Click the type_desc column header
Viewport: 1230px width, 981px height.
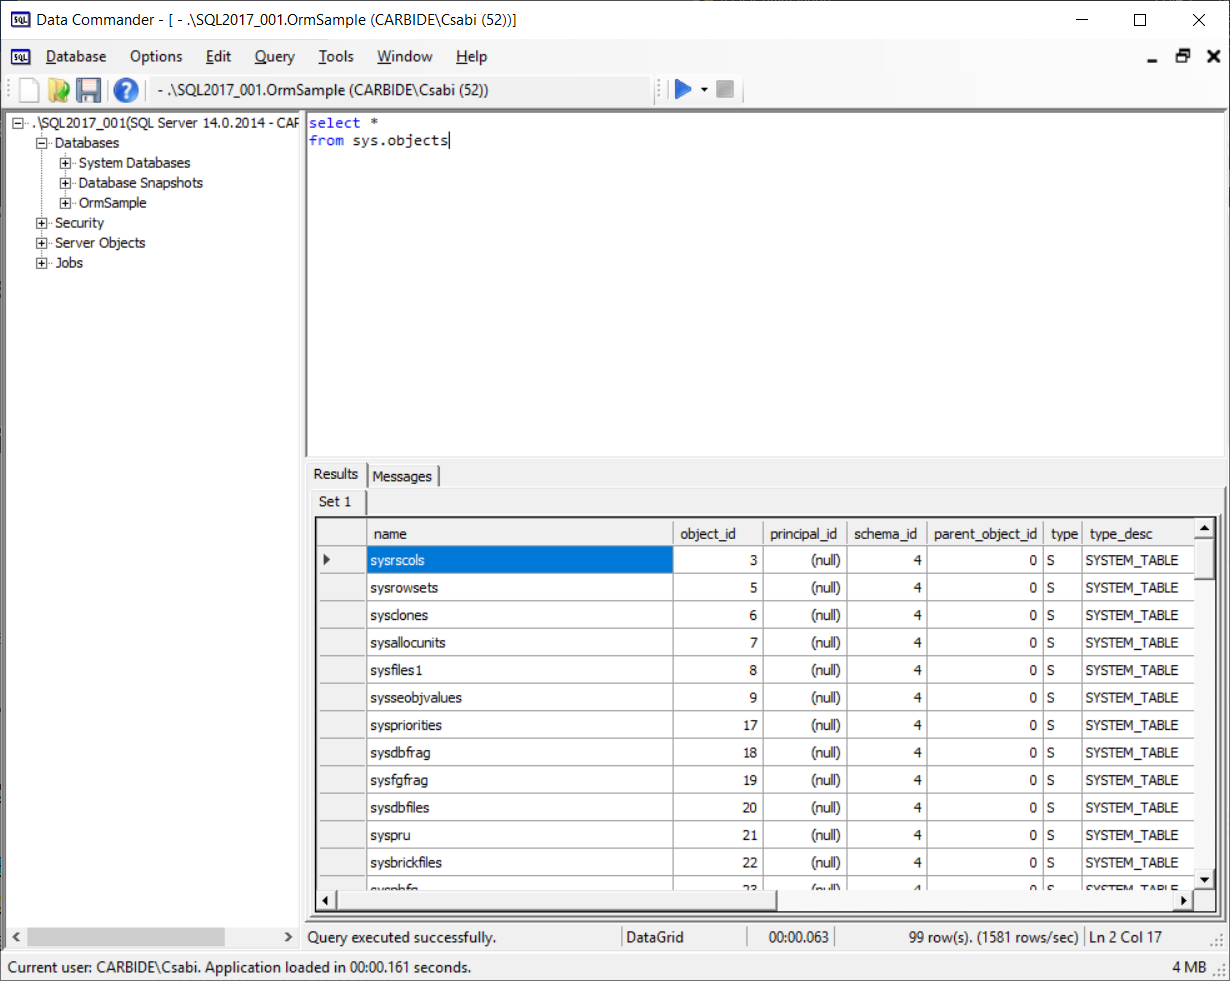(1138, 534)
